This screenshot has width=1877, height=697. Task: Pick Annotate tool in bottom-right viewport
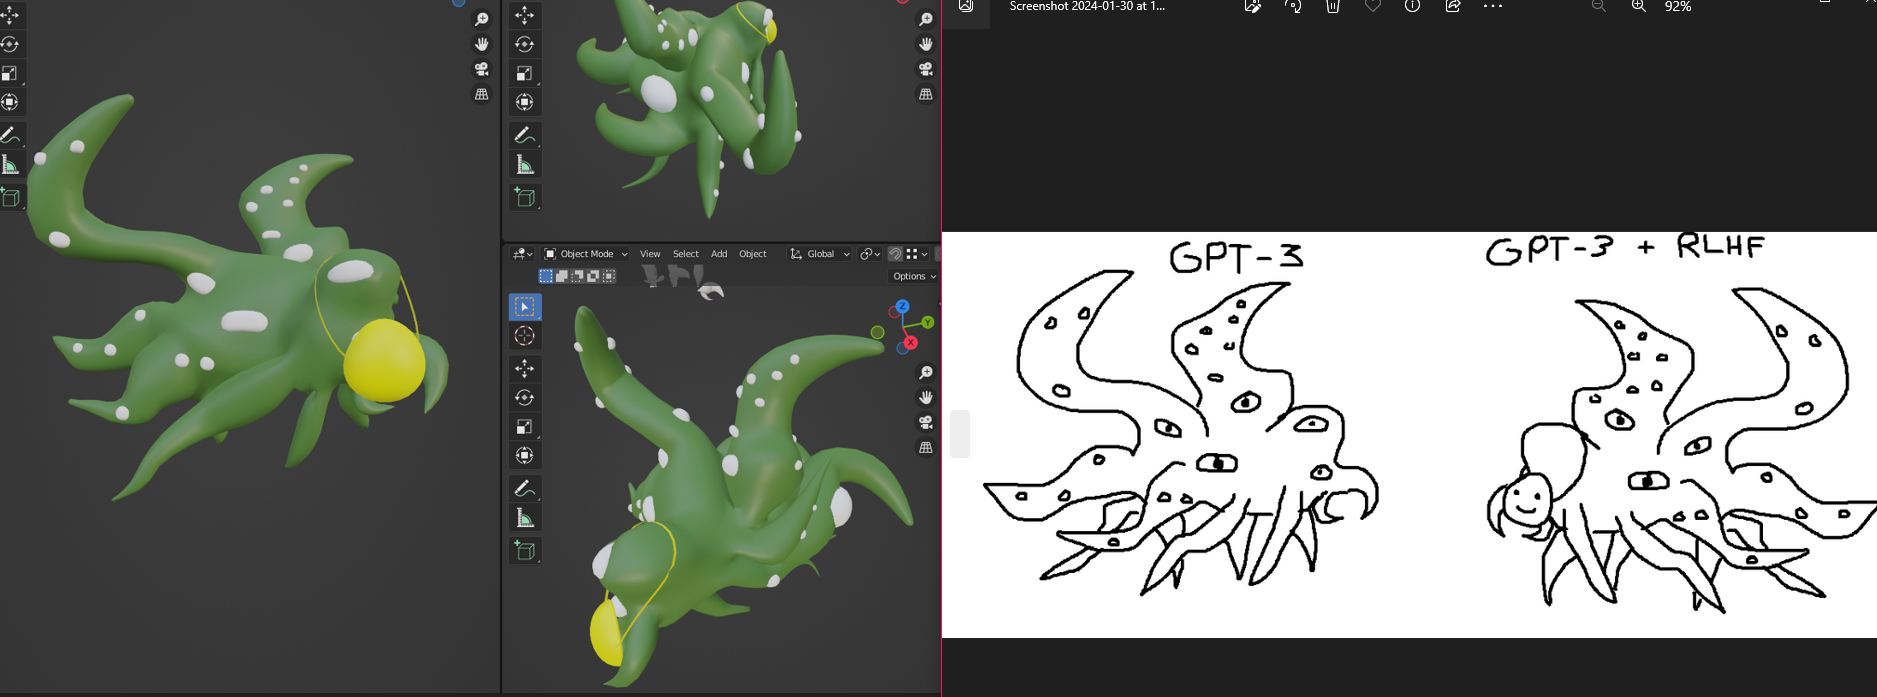tap(525, 488)
